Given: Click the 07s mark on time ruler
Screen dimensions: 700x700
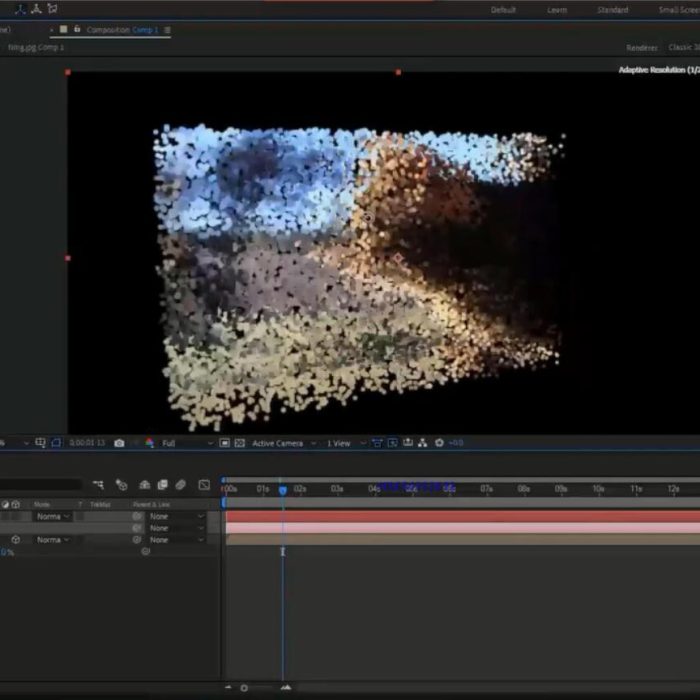Looking at the screenshot, I should (486, 489).
